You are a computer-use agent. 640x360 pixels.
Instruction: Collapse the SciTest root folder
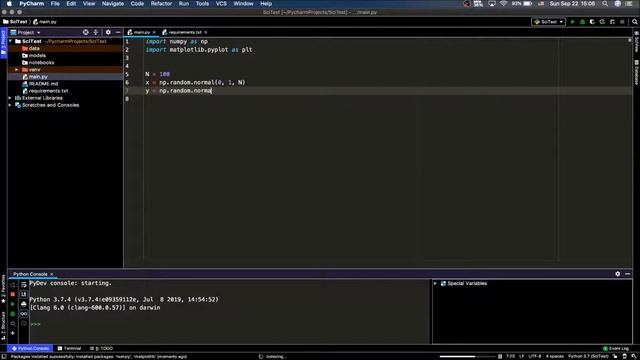[11, 41]
